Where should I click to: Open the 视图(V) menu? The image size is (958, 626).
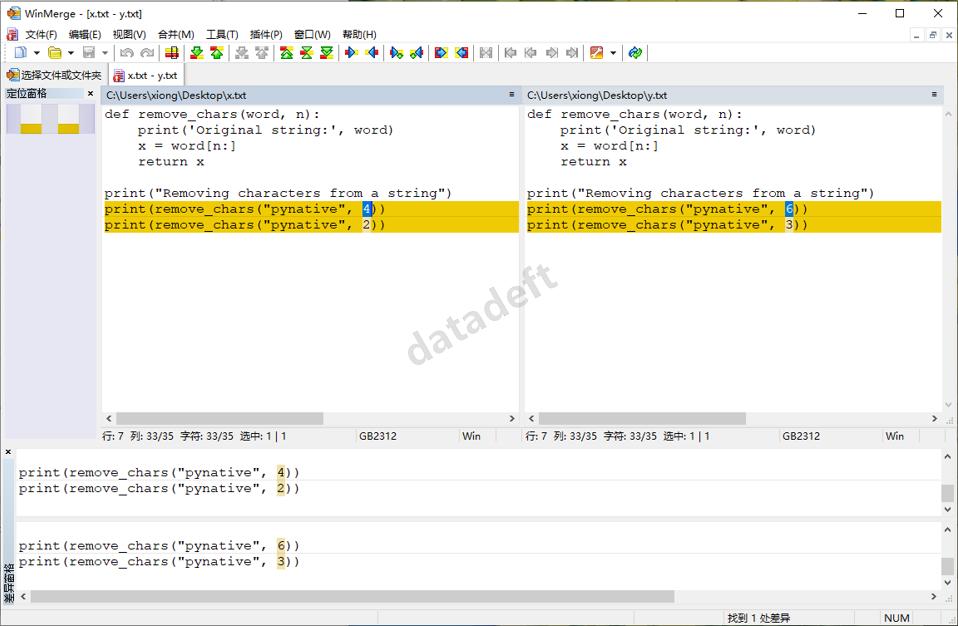(x=129, y=35)
